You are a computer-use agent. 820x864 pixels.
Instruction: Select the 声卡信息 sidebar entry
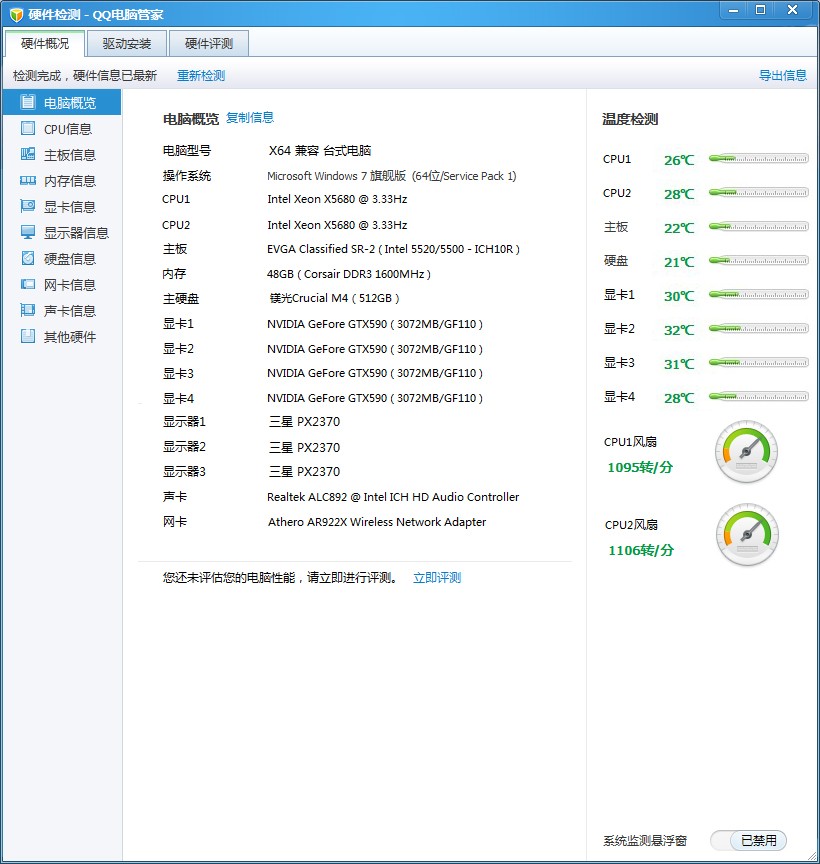click(x=62, y=310)
